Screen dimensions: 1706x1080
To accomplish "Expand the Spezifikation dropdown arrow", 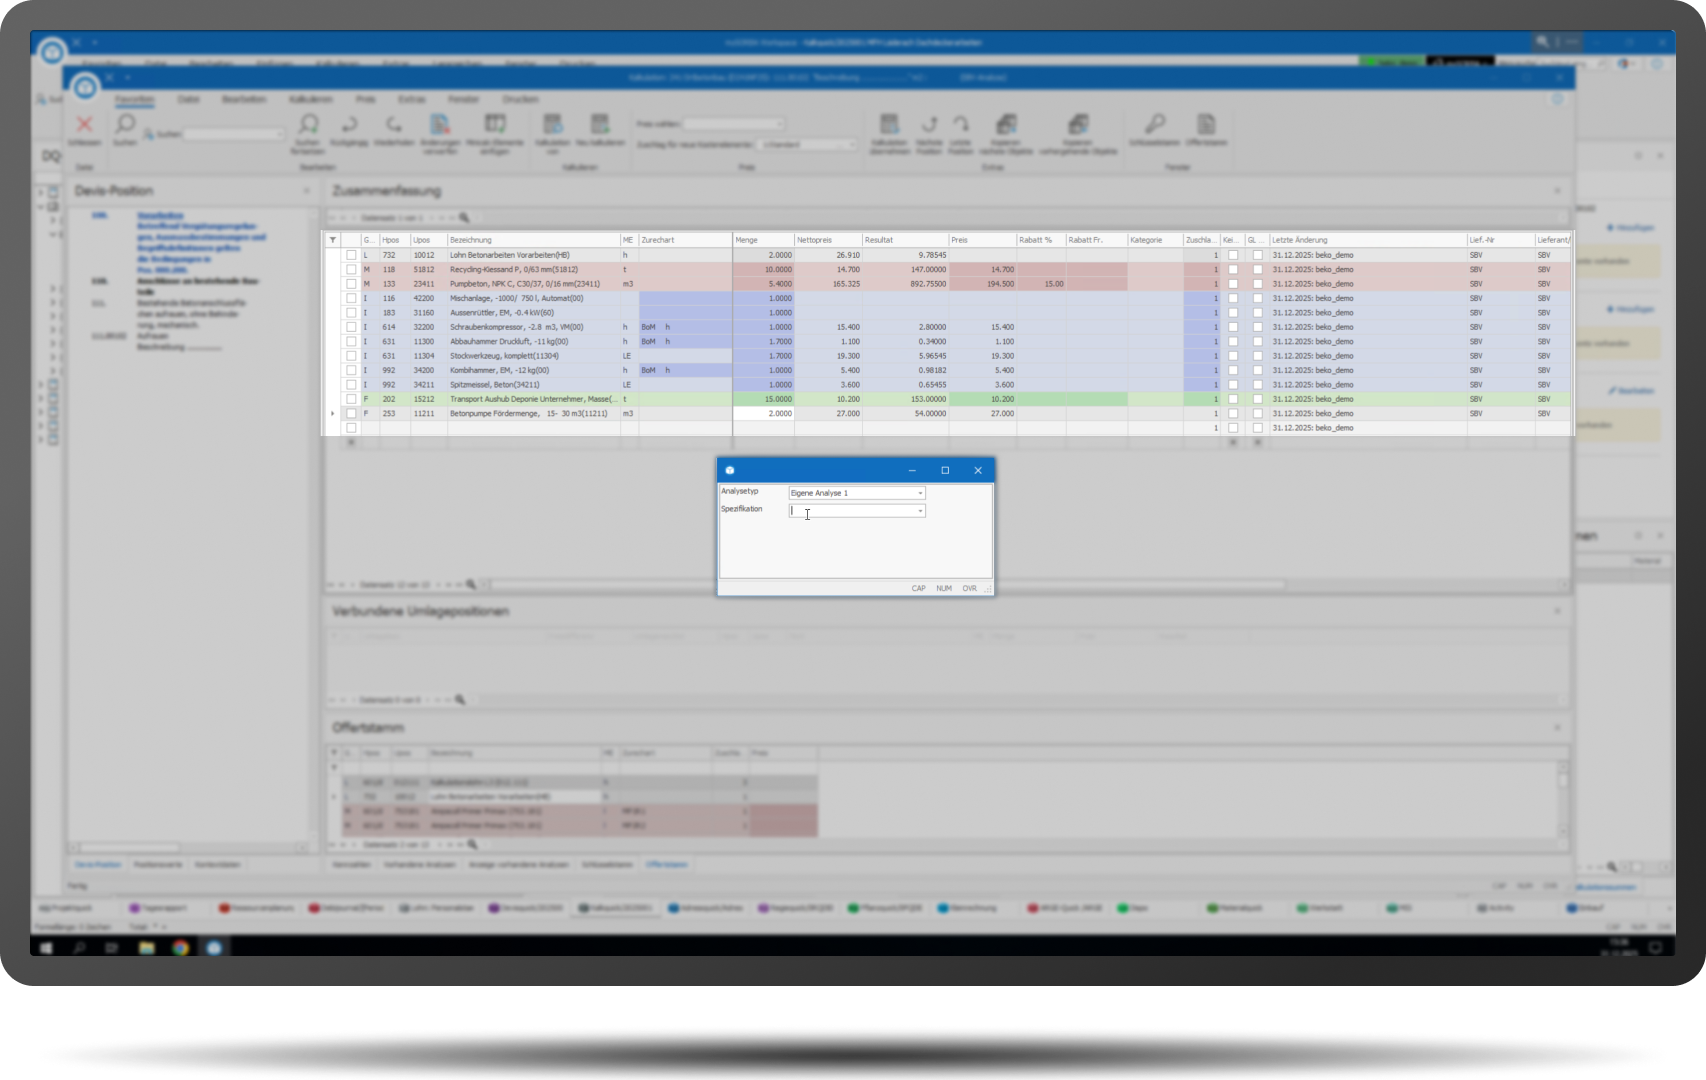I will [x=920, y=511].
